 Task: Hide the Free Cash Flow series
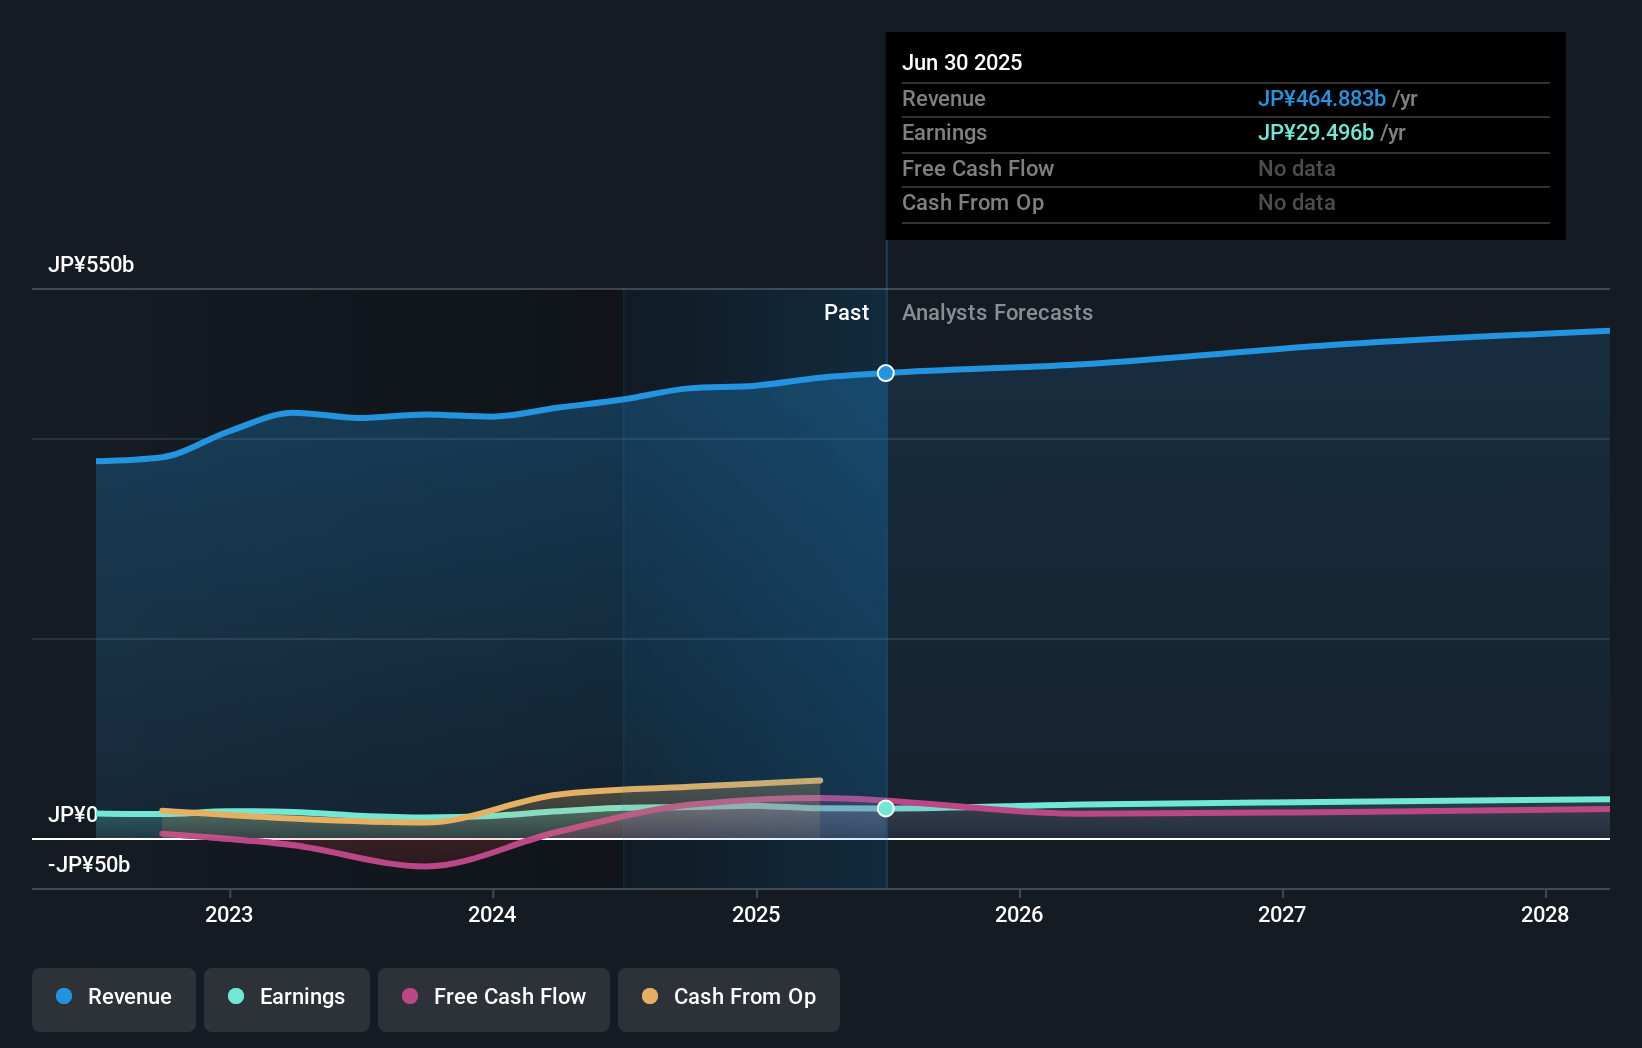point(493,999)
